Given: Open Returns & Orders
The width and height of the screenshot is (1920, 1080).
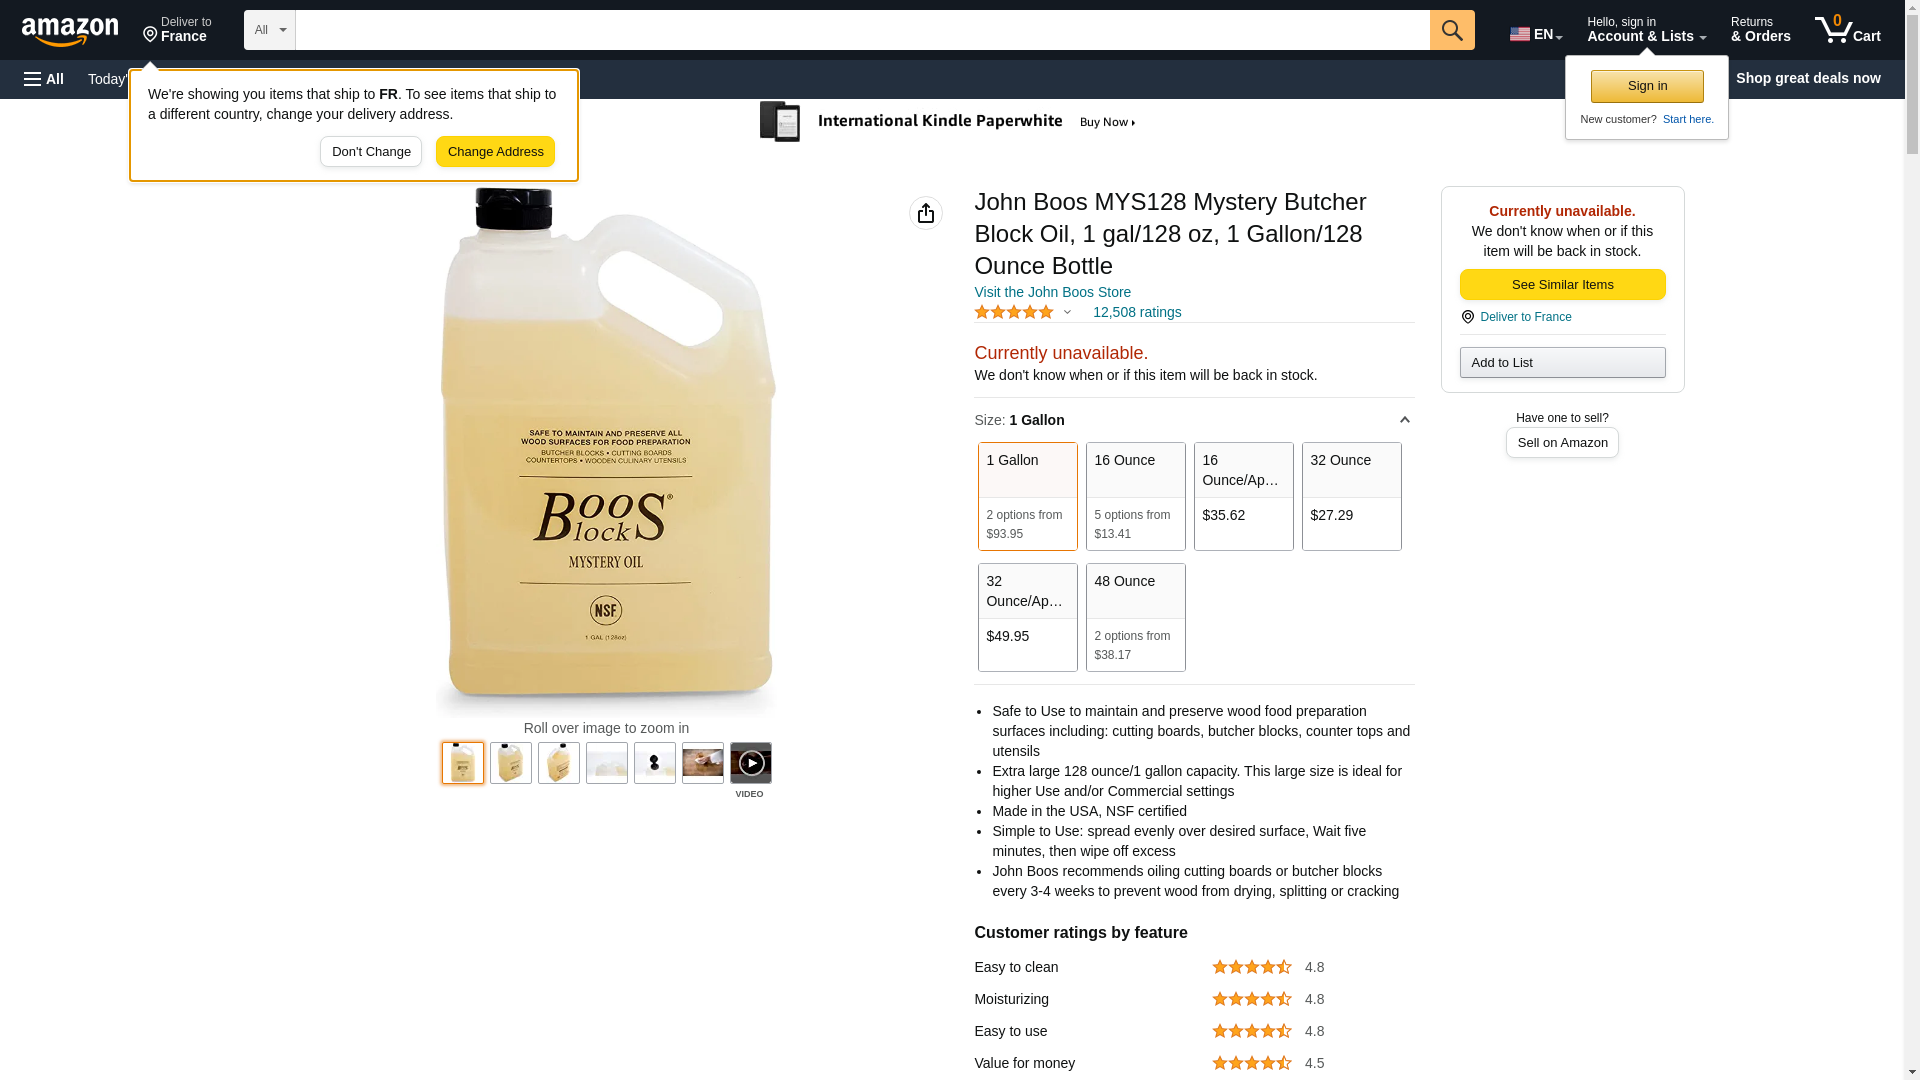Looking at the screenshot, I should 1760,30.
